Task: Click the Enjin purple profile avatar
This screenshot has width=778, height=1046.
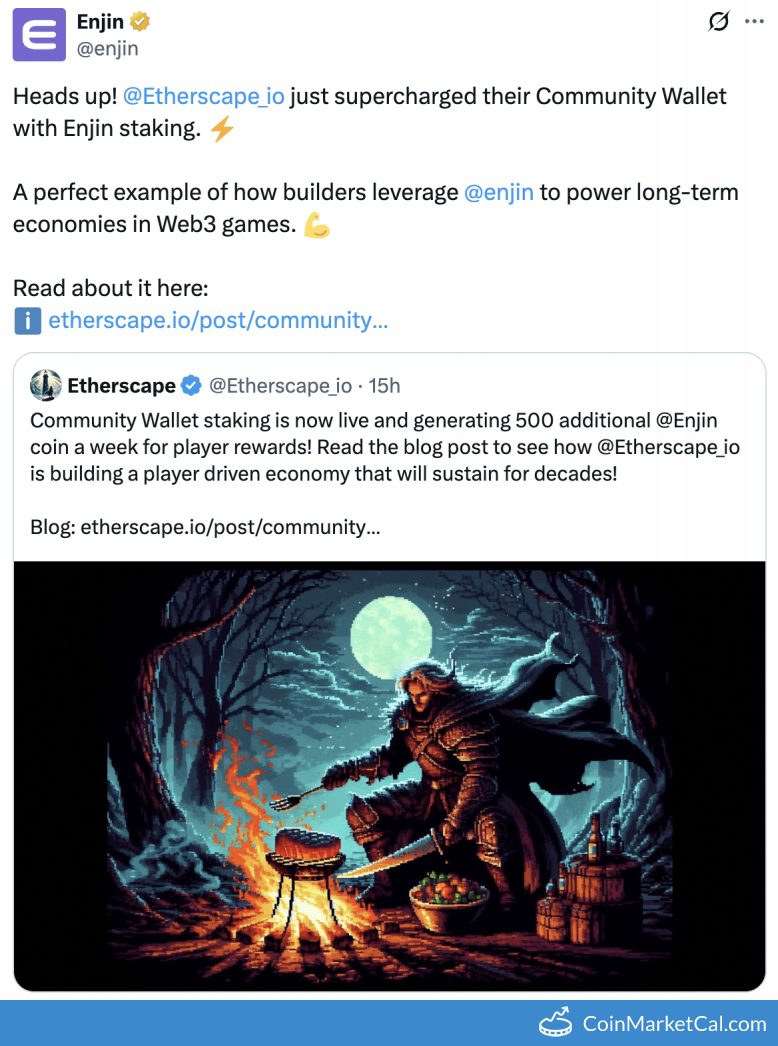Action: coord(40,36)
